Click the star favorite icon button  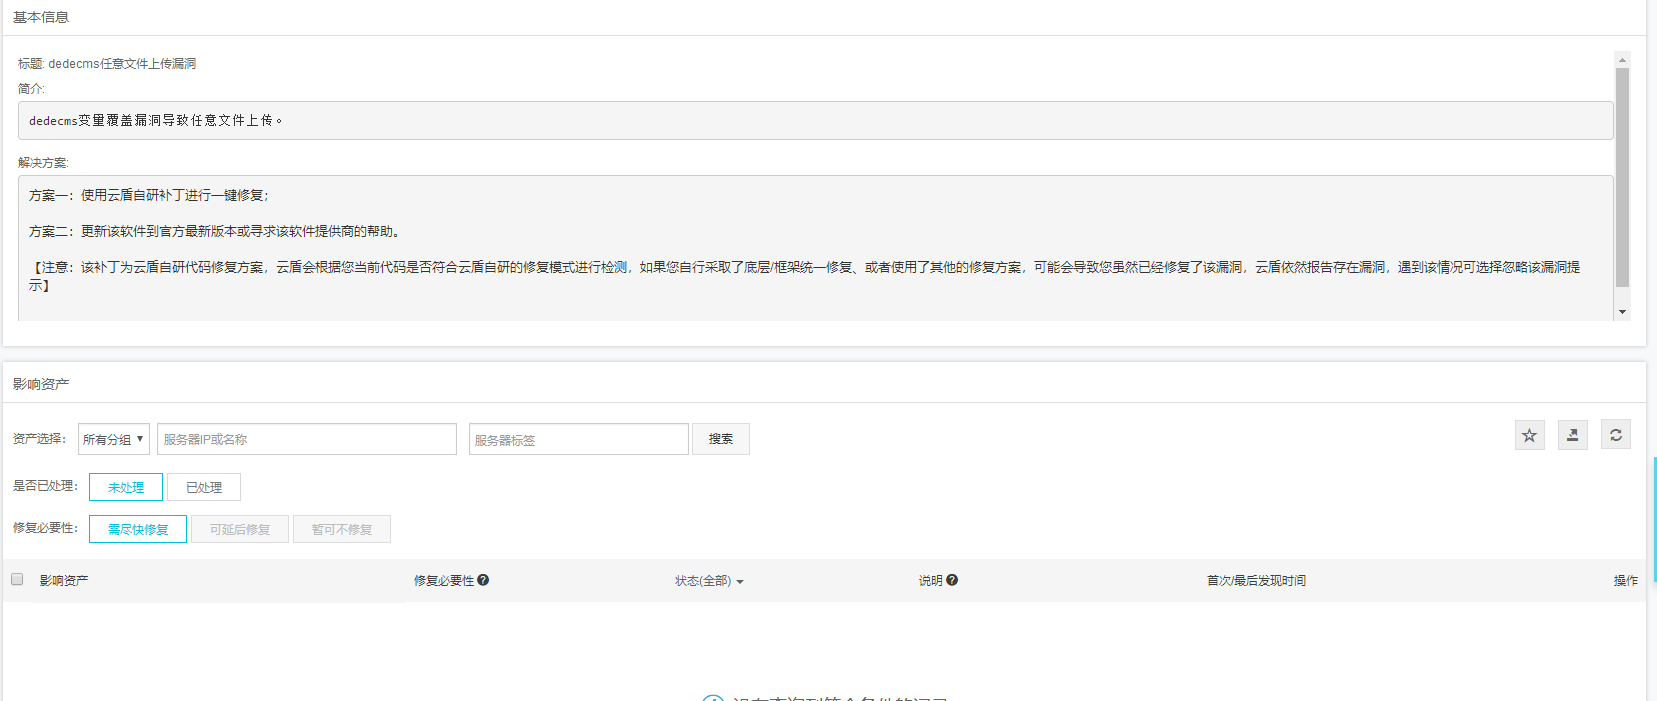[1529, 435]
